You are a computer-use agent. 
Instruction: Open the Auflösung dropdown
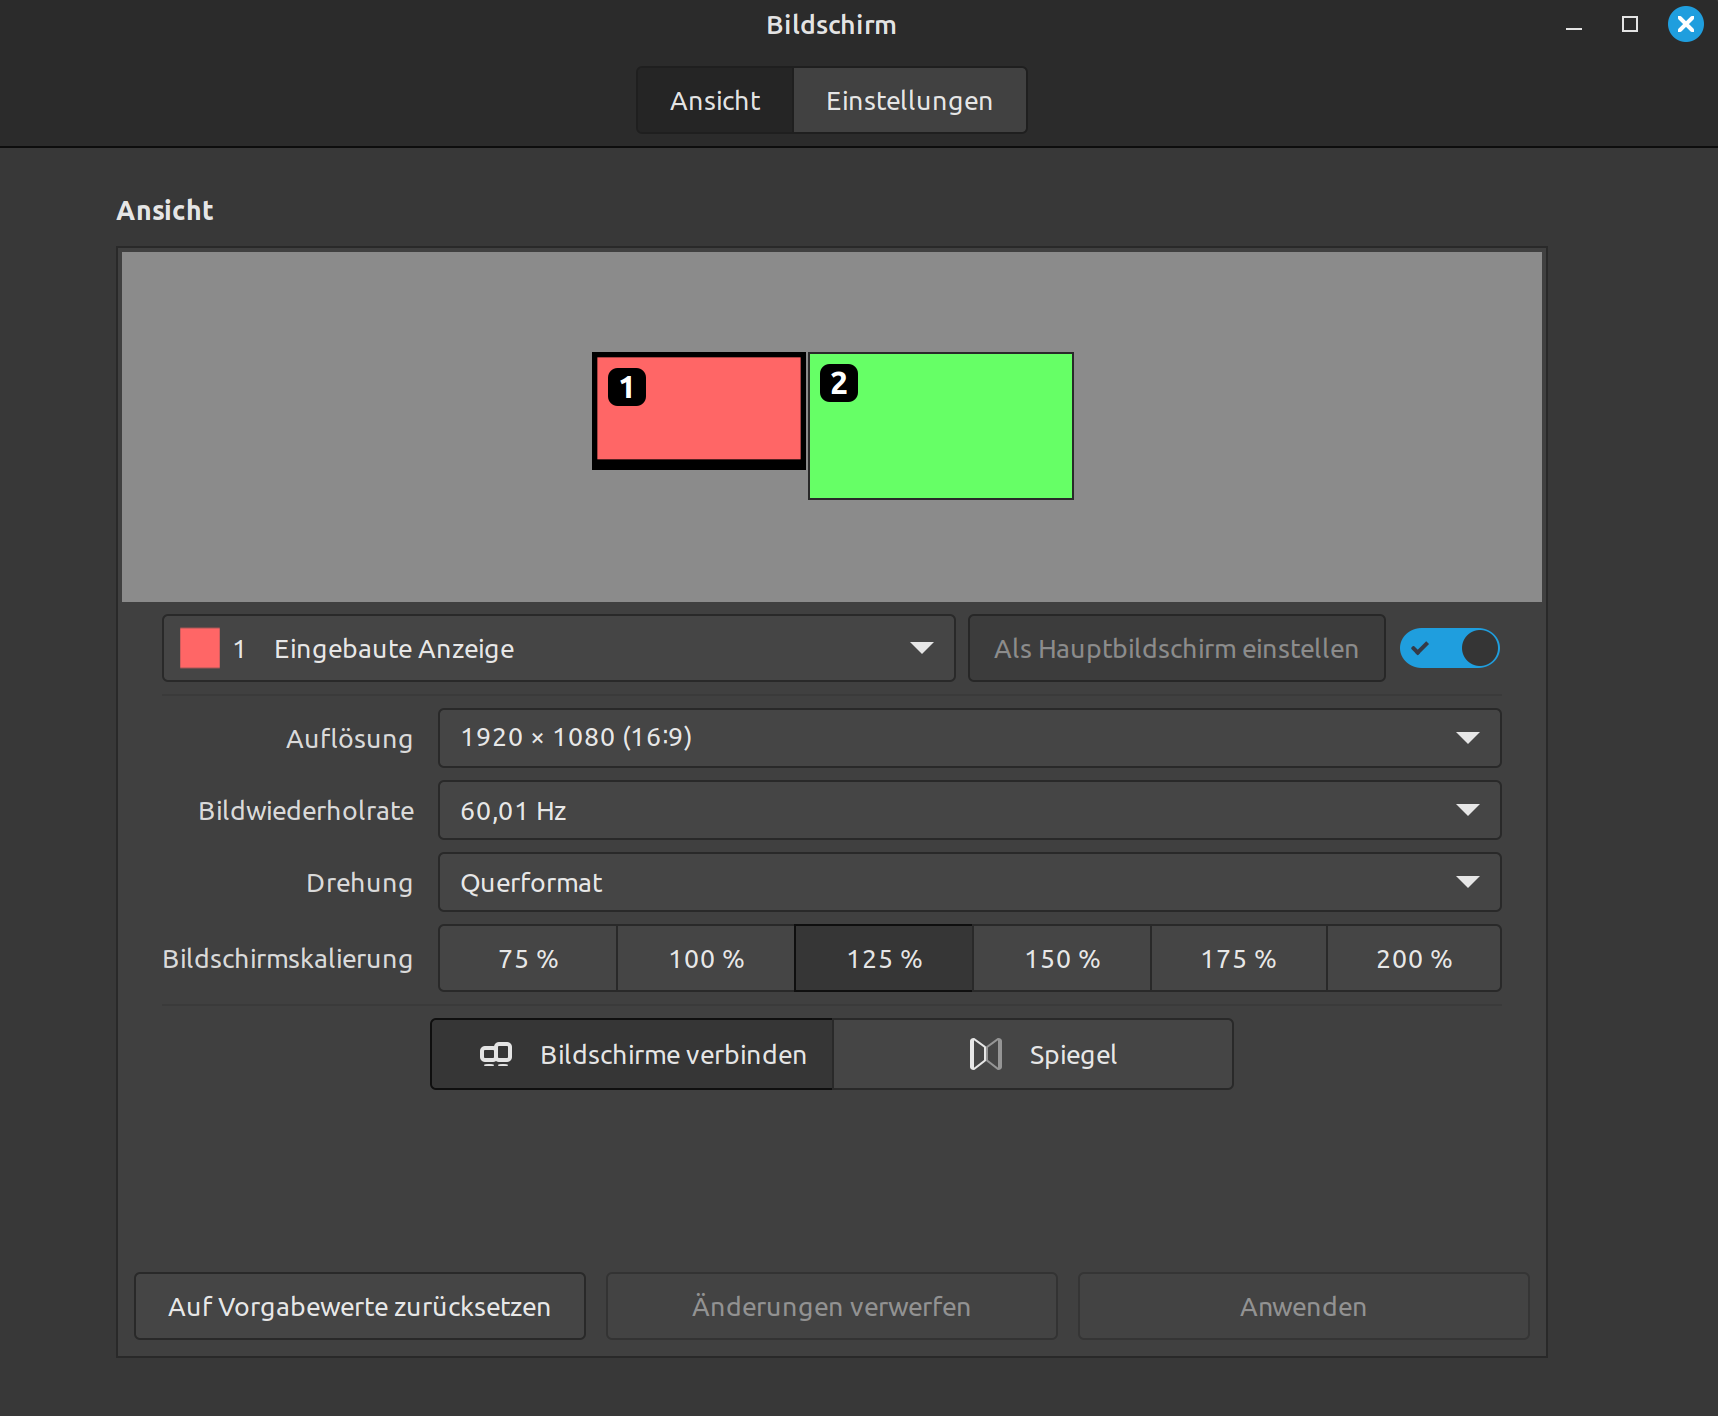969,738
